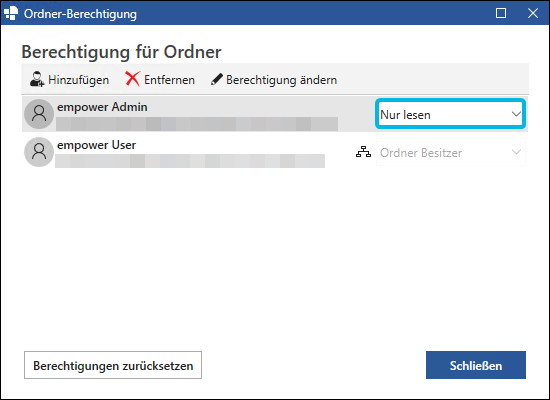Select the Berechtigung ändern text
Screen dimensions: 550x400
pos(281,80)
